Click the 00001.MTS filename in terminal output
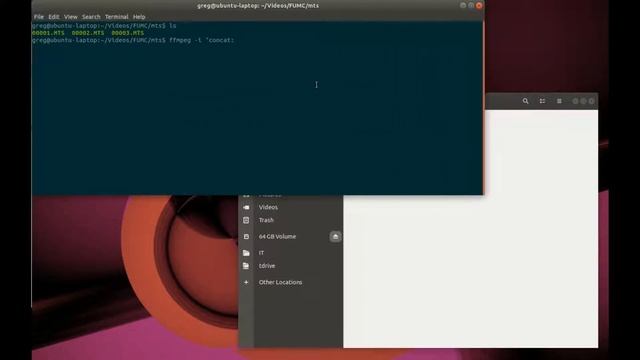 click(48, 33)
